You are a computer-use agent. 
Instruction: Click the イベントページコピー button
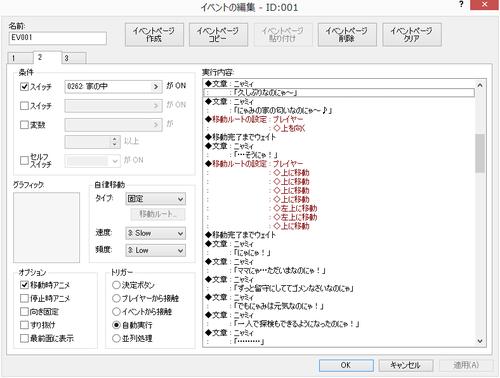(x=218, y=35)
